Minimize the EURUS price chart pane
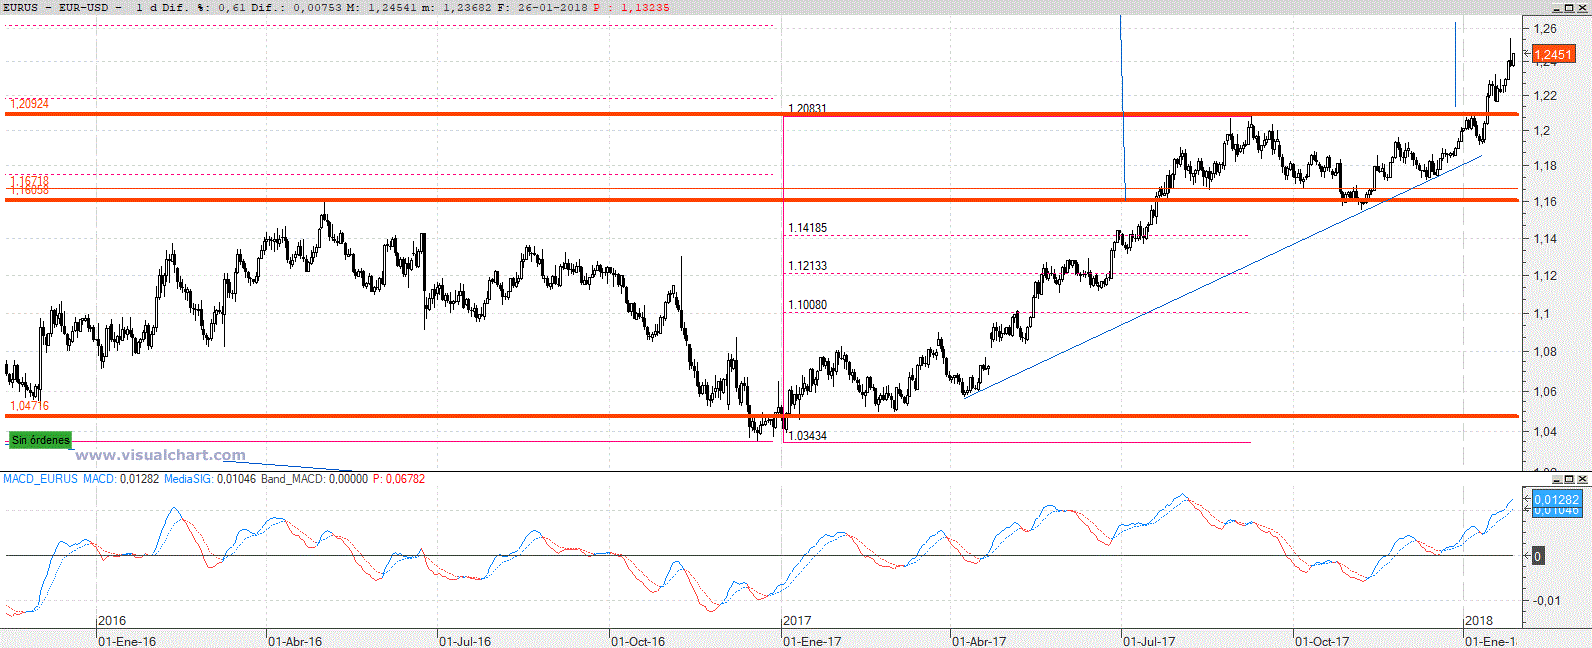 pyautogui.click(x=1556, y=7)
